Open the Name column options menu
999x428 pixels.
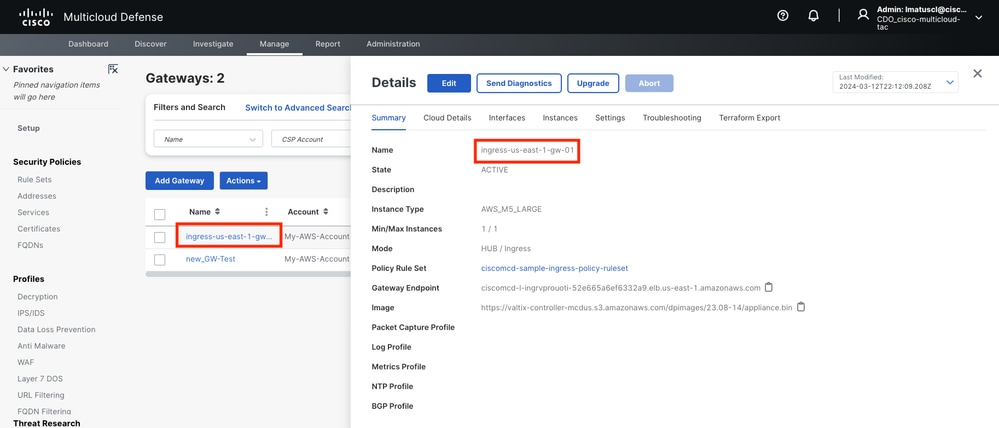[x=266, y=212]
